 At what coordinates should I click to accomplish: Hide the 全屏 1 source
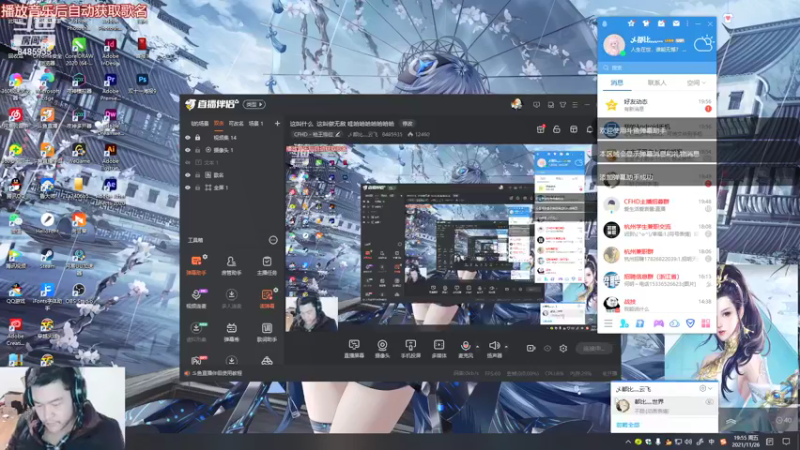tap(188, 188)
